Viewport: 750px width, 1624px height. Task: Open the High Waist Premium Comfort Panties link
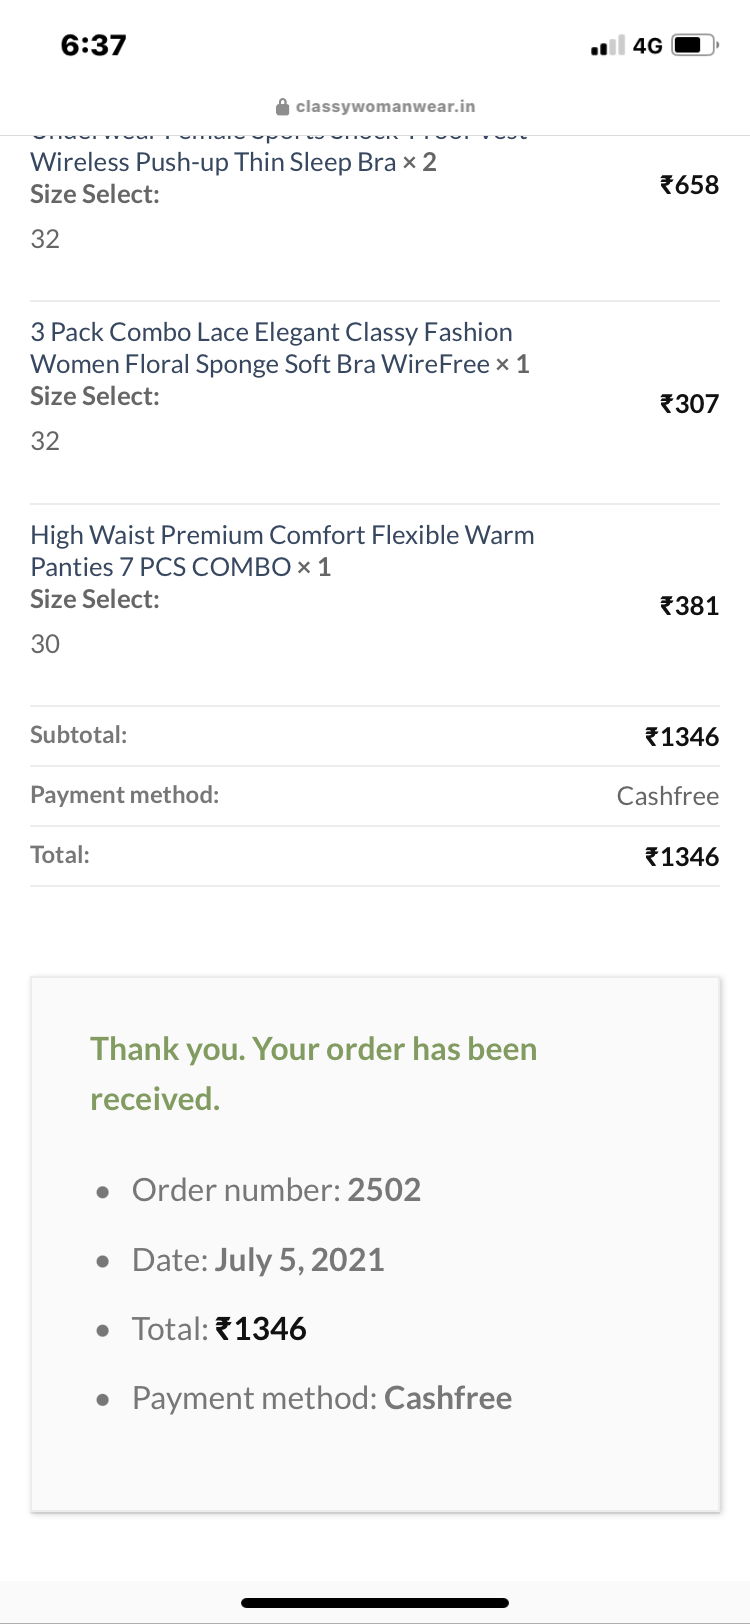pos(282,551)
